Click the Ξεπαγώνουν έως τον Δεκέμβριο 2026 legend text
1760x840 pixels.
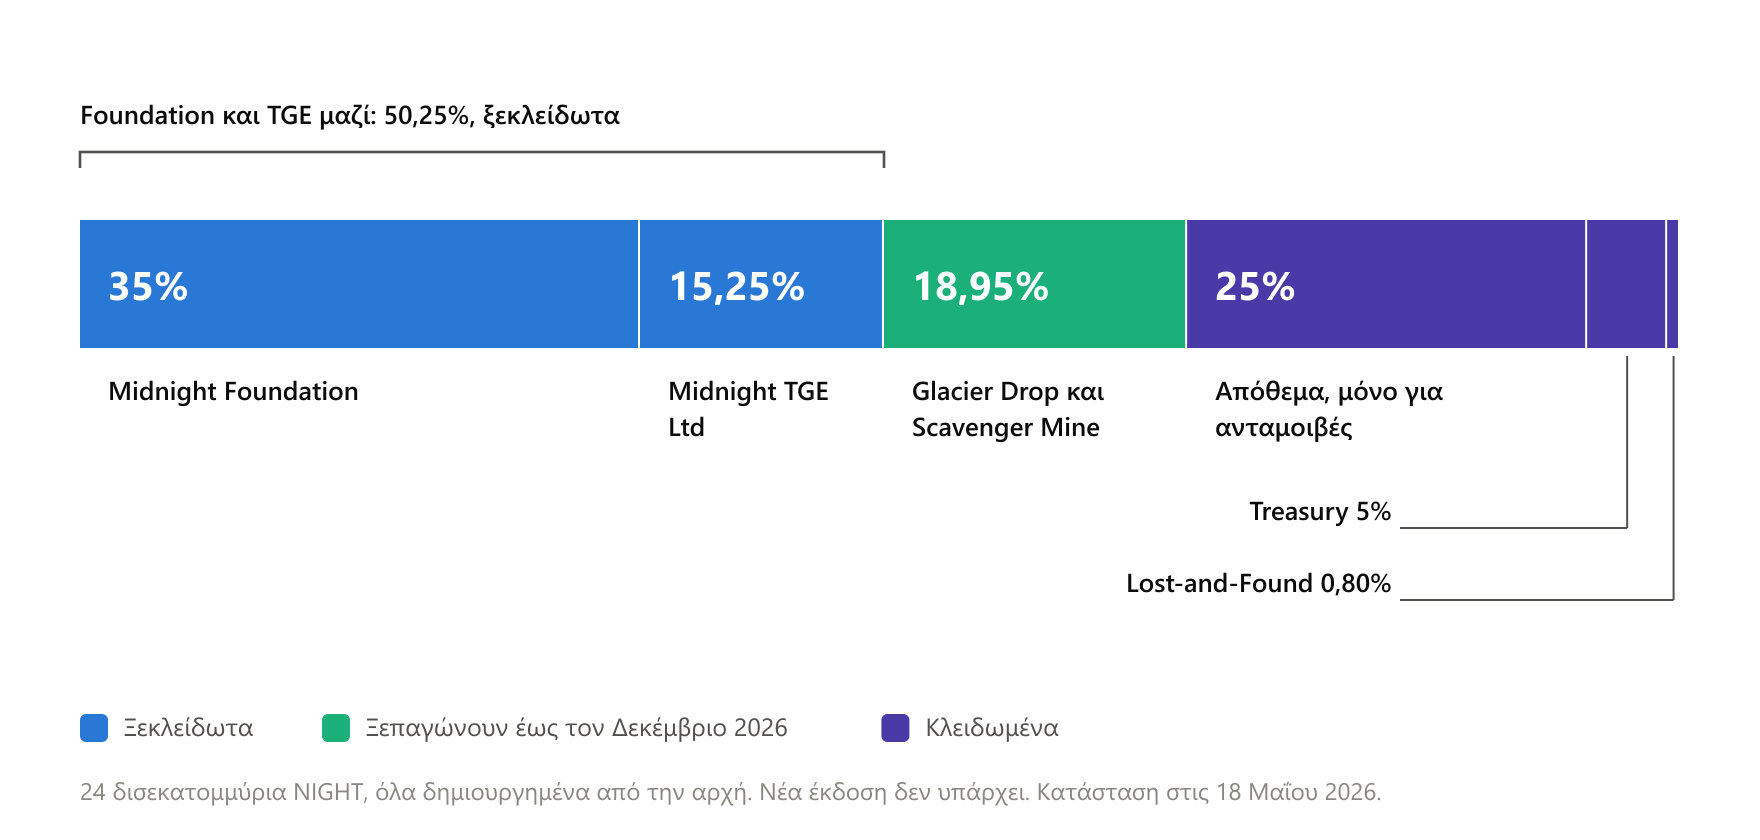pyautogui.click(x=576, y=728)
